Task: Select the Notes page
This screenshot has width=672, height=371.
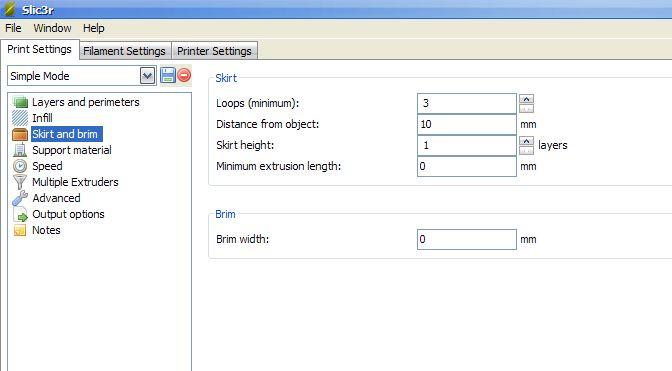Action: pos(46,230)
